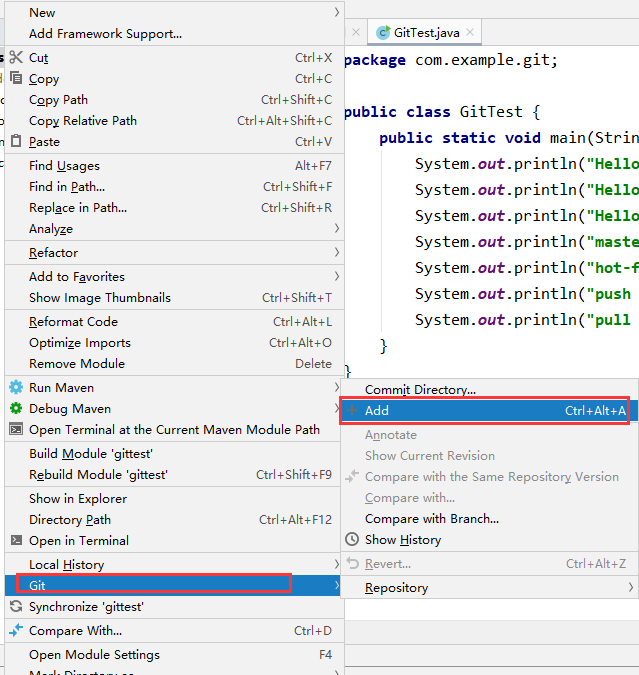
Task: Select Show Image Thumbnails menu item
Action: pos(174,297)
